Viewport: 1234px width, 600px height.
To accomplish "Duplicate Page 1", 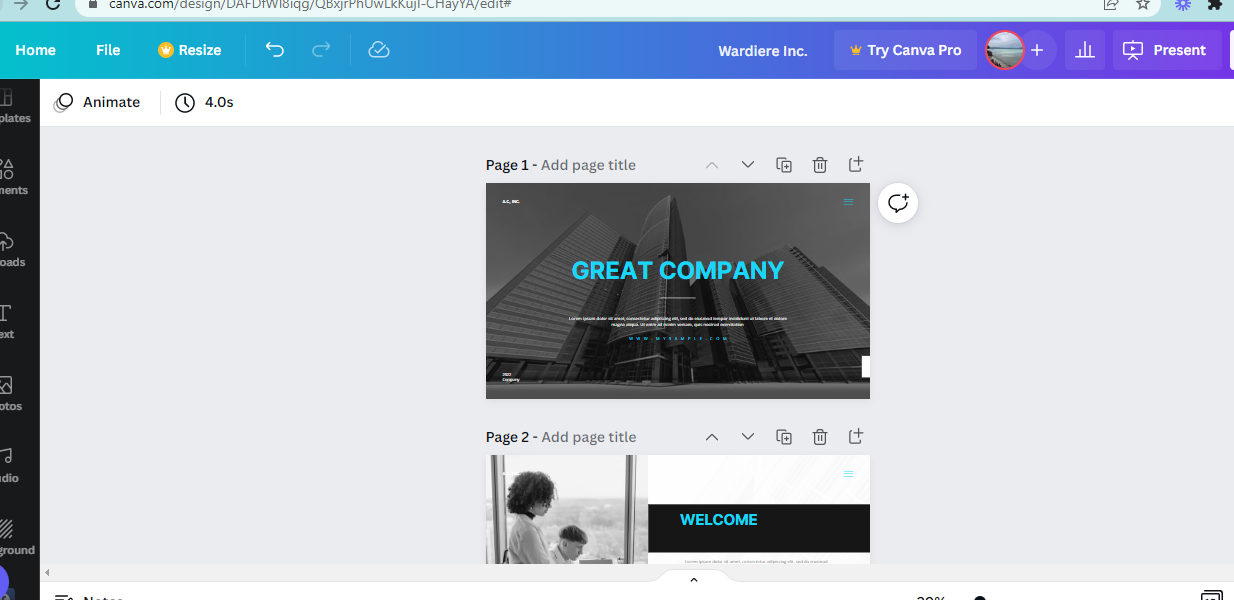I will 784,165.
